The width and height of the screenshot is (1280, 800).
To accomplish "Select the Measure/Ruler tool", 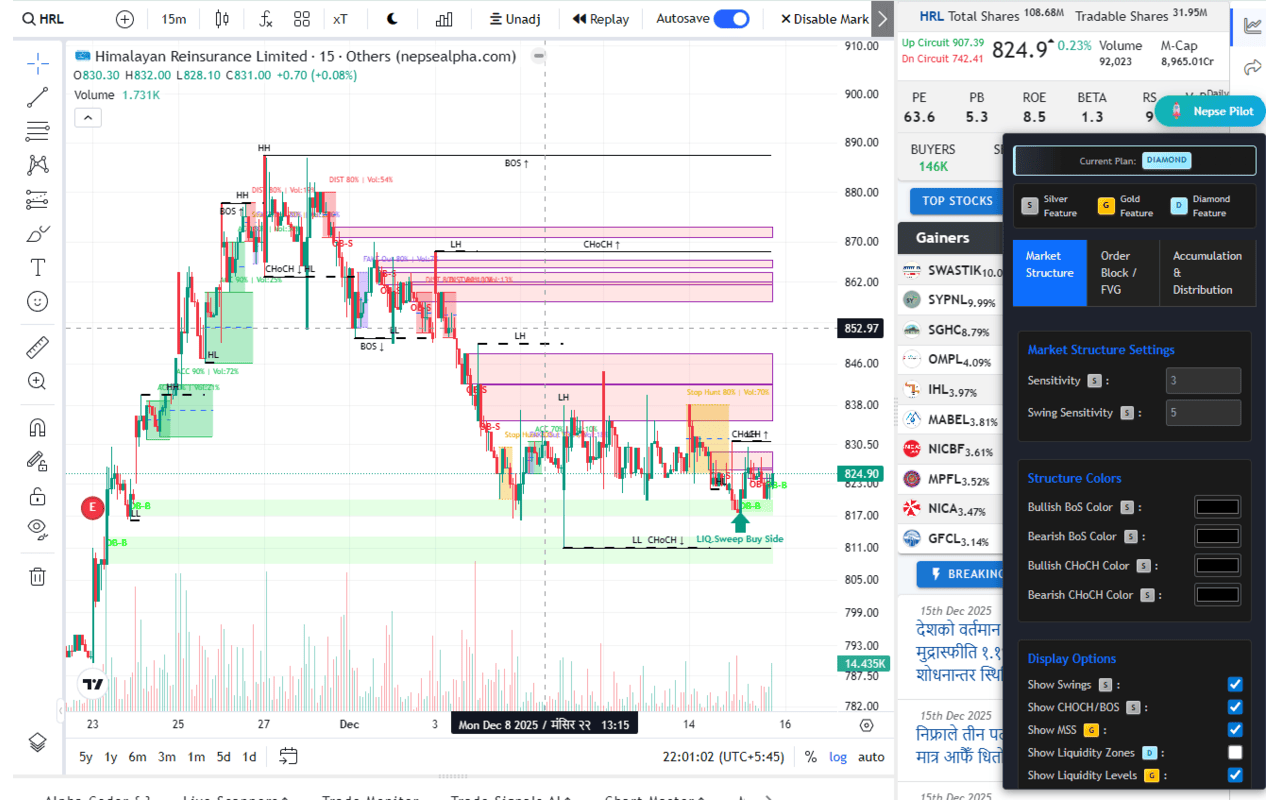I will coord(38,347).
